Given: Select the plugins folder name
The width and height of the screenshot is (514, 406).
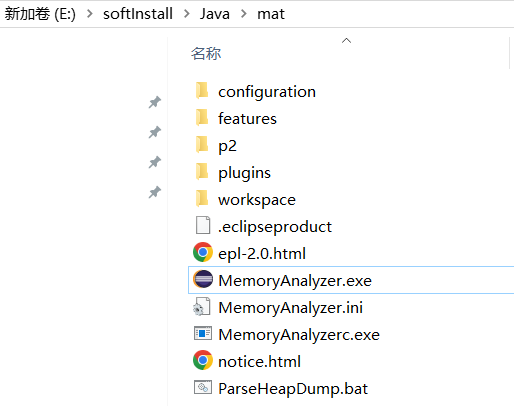Looking at the screenshot, I should tap(244, 173).
